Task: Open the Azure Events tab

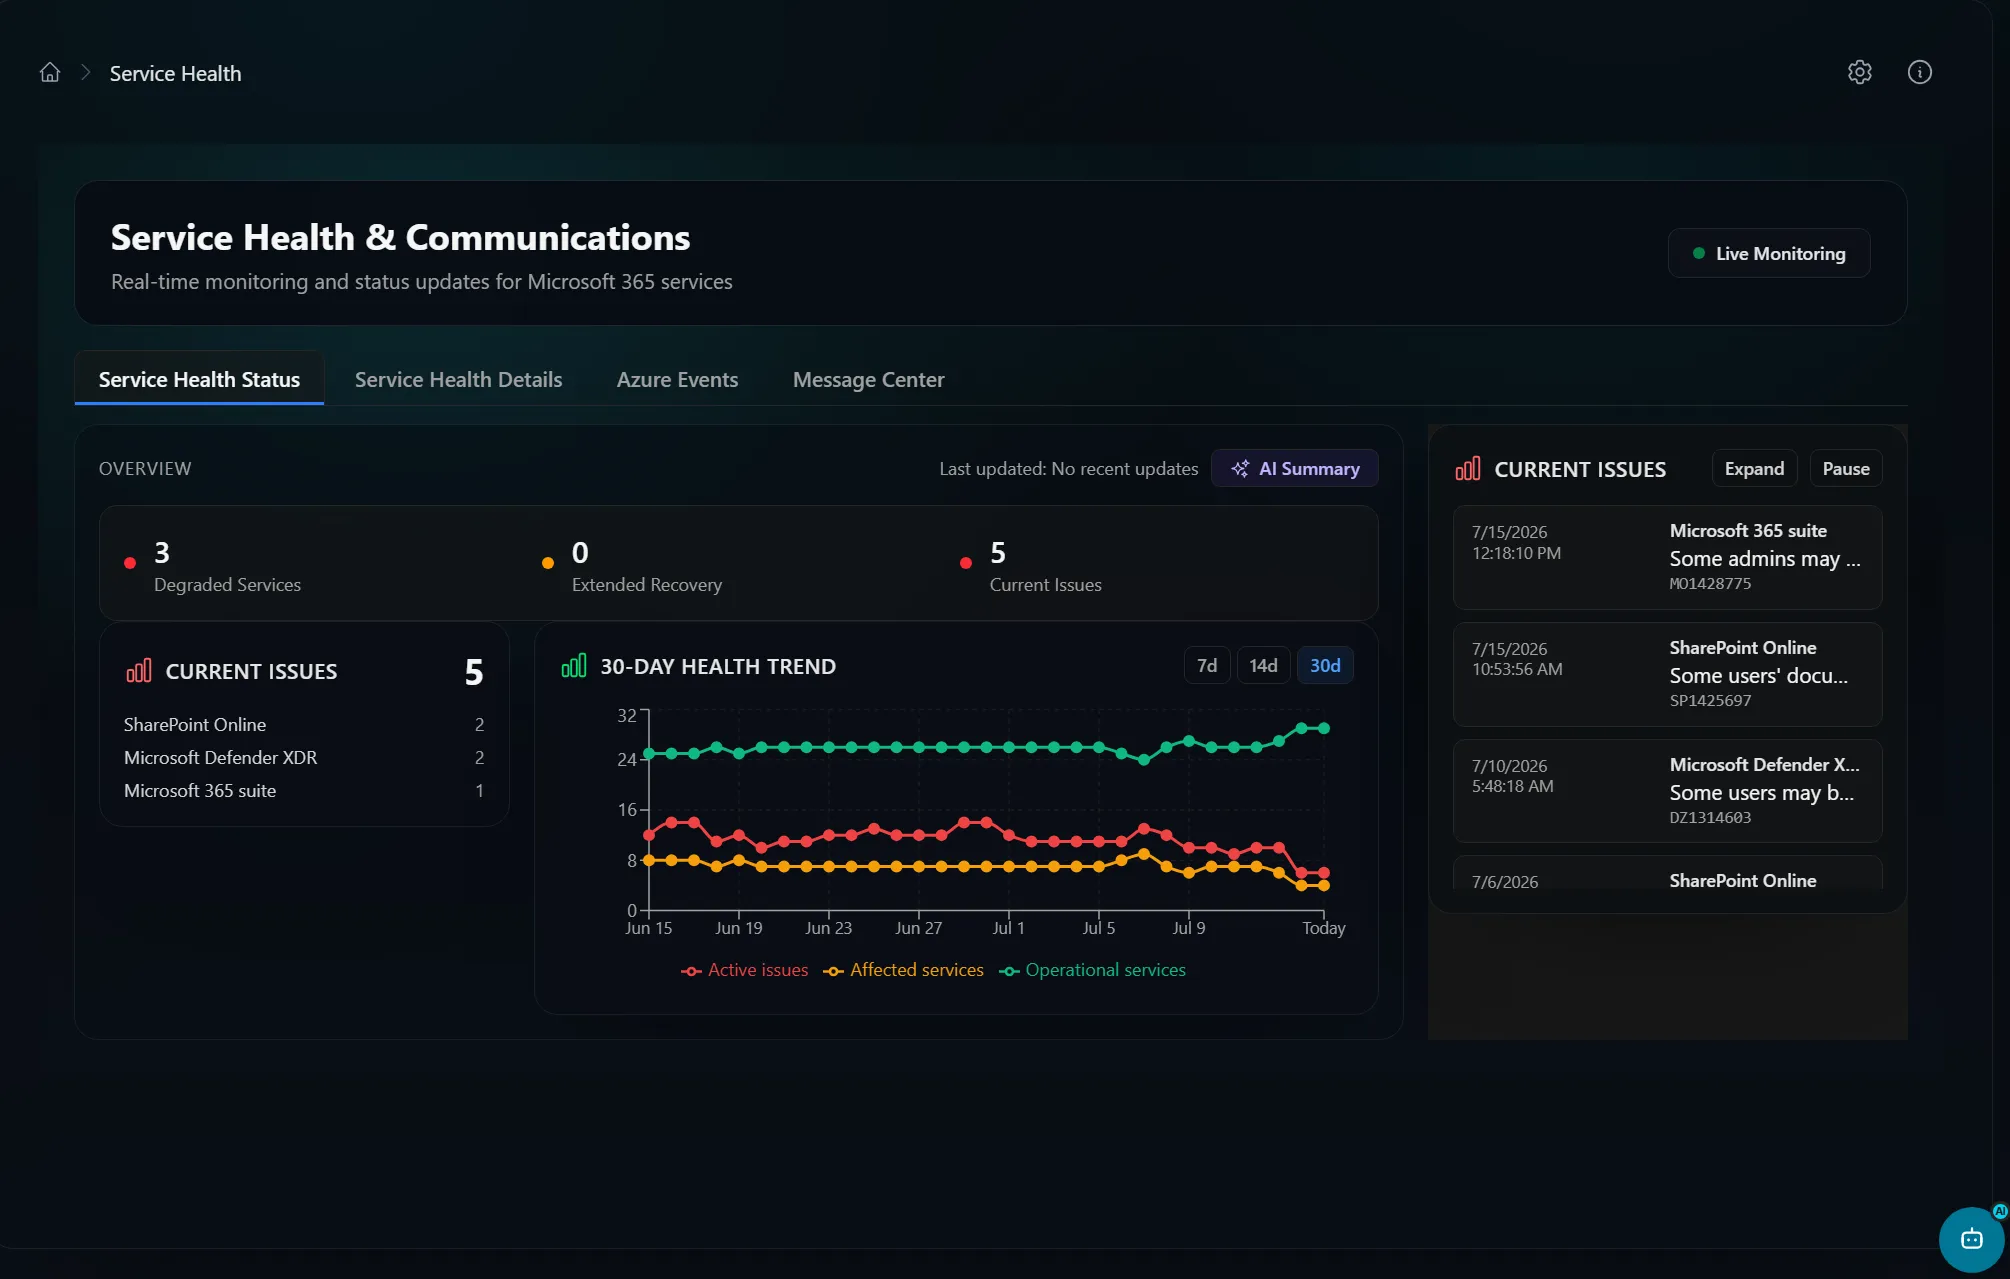Action: click(677, 380)
